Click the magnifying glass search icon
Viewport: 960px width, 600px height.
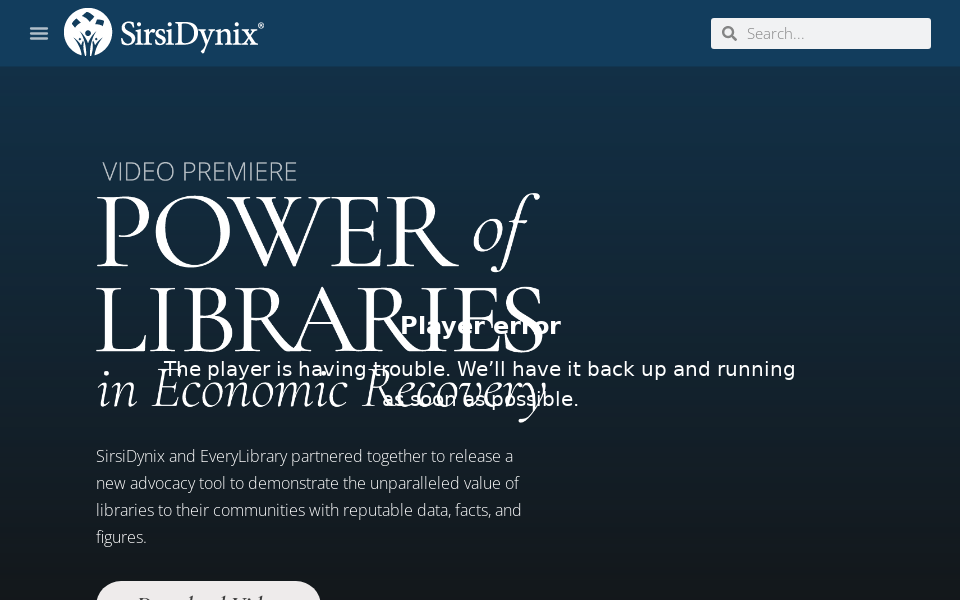coord(729,33)
